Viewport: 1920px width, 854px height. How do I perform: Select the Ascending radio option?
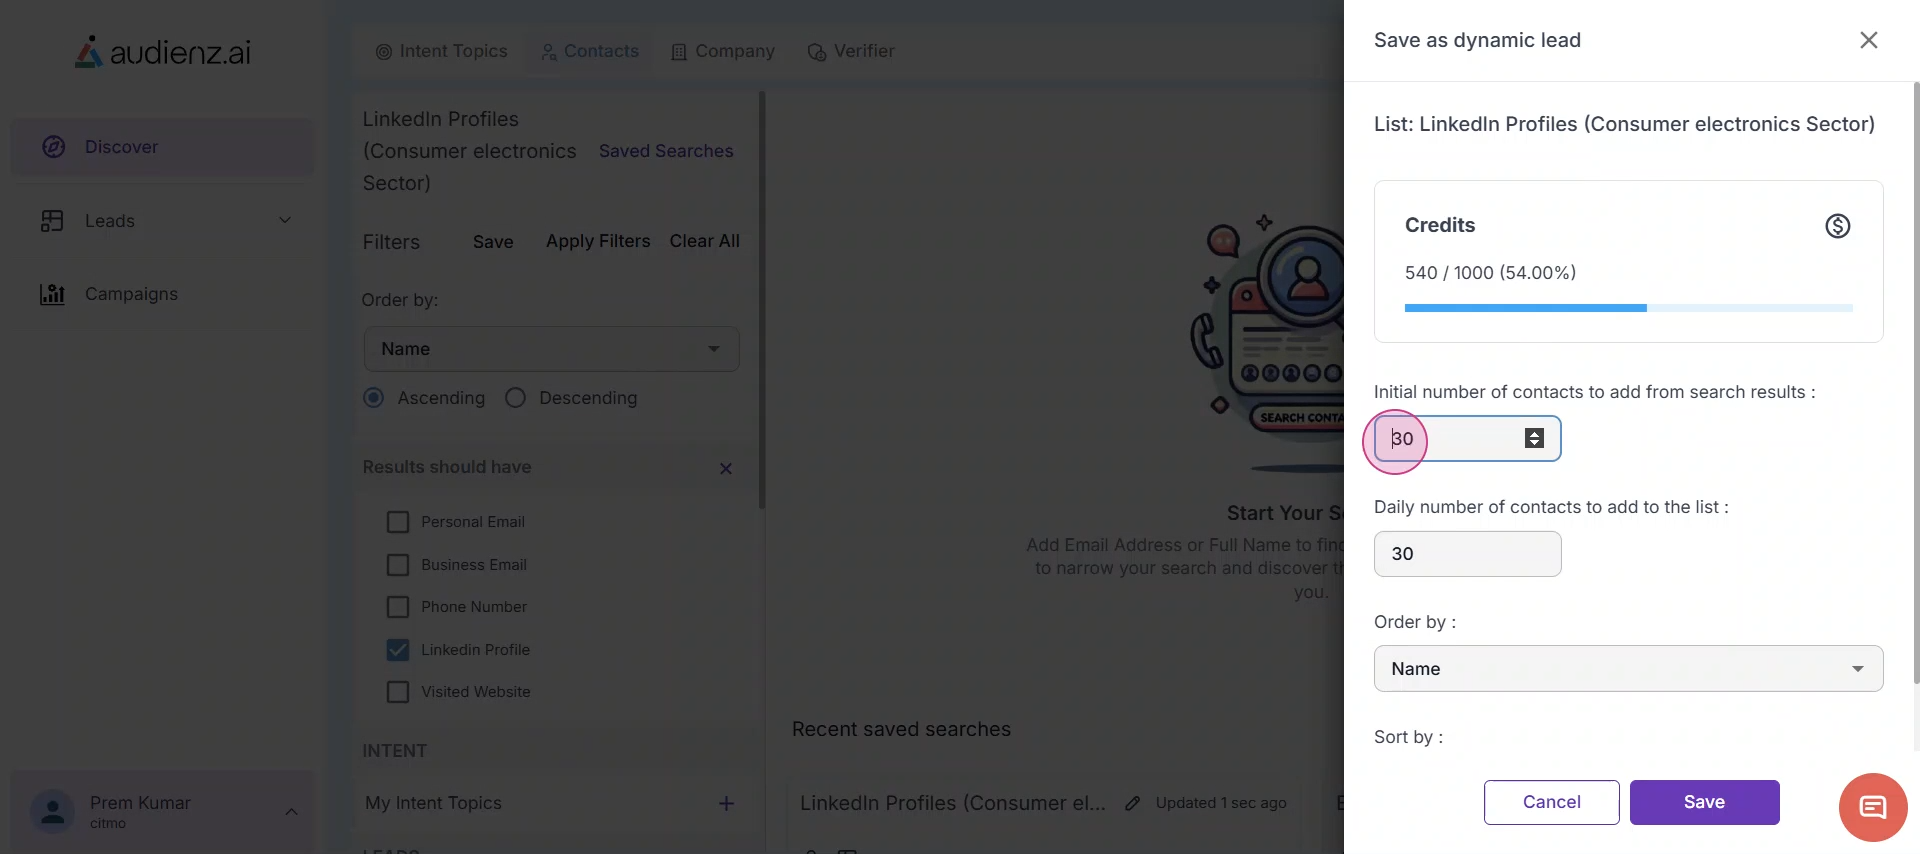(374, 398)
